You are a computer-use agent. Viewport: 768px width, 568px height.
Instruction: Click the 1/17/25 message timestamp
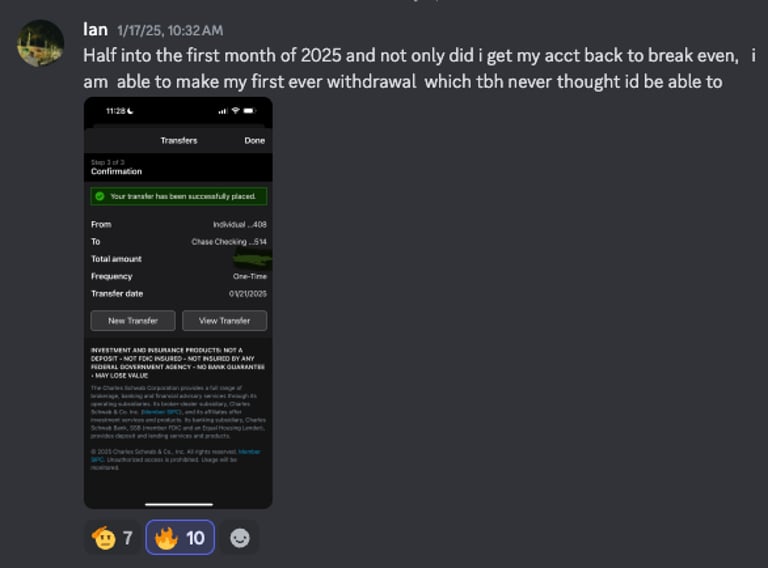(170, 31)
